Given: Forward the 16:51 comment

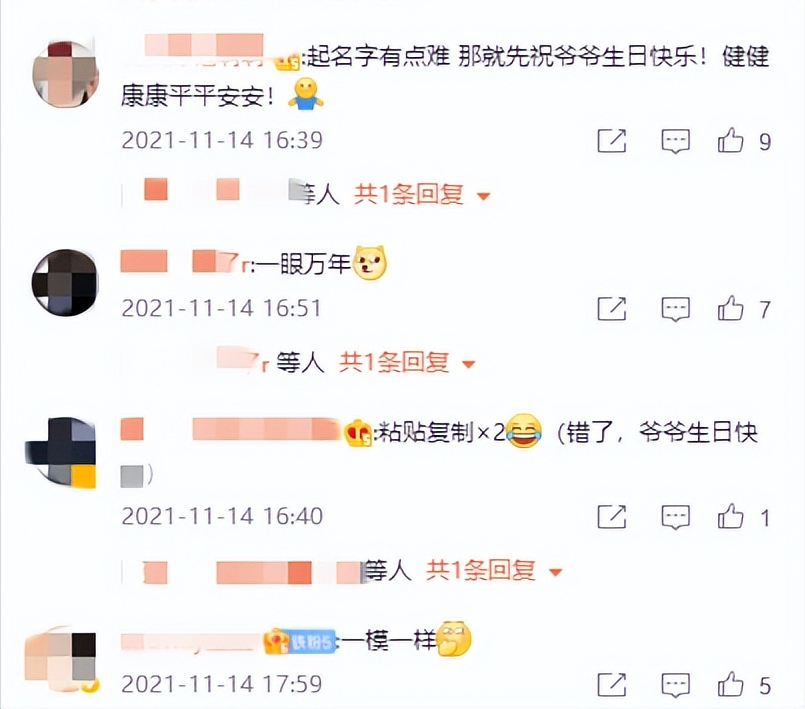Looking at the screenshot, I should coord(612,309).
